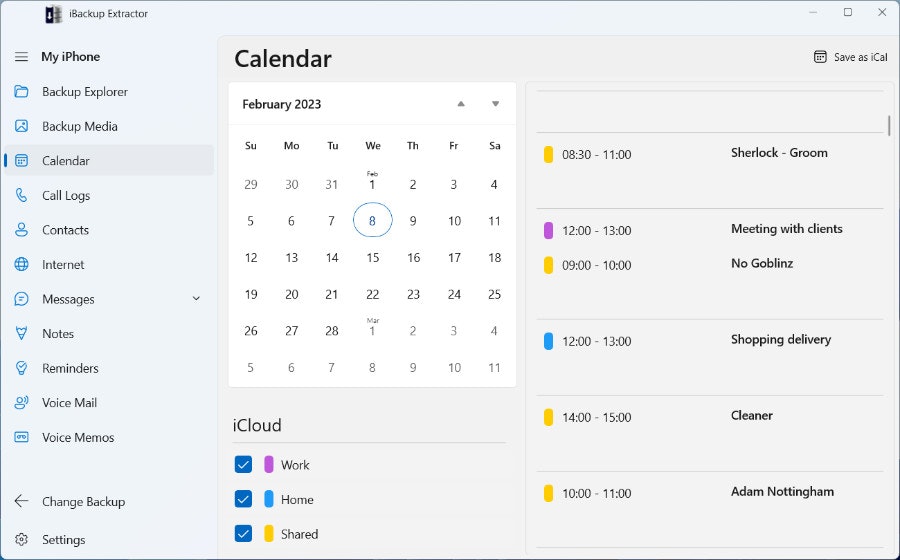Click purple Work color swatch

(269, 464)
